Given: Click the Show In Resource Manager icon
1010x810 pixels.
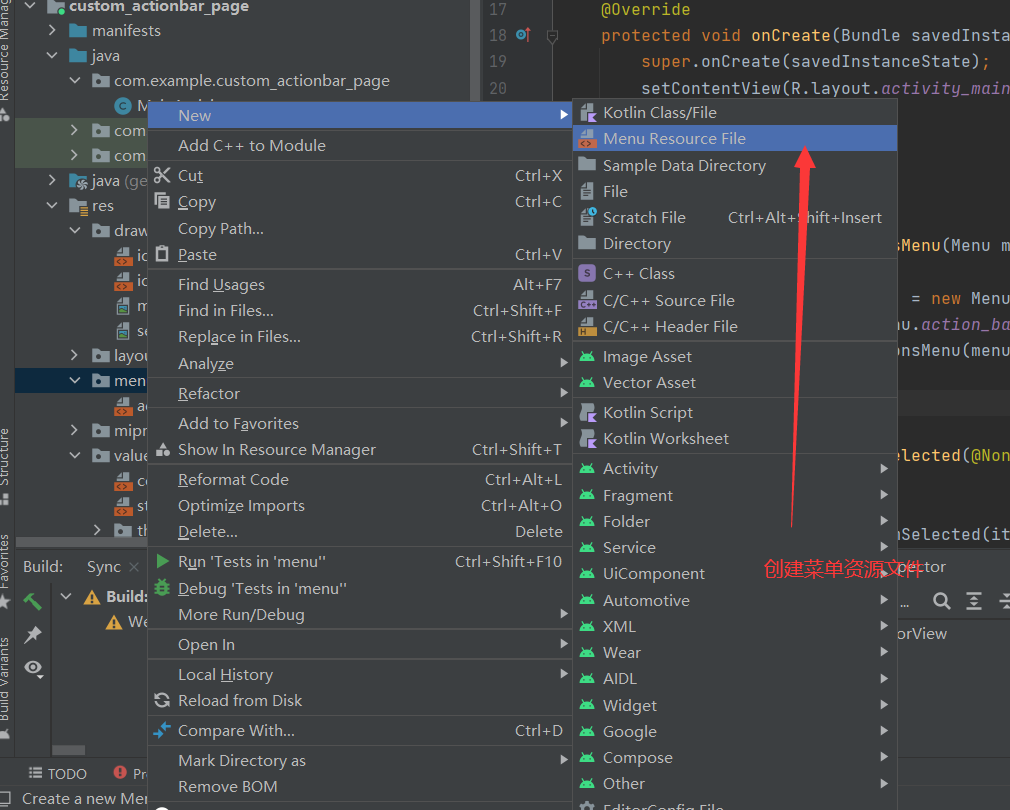Looking at the screenshot, I should (x=162, y=449).
